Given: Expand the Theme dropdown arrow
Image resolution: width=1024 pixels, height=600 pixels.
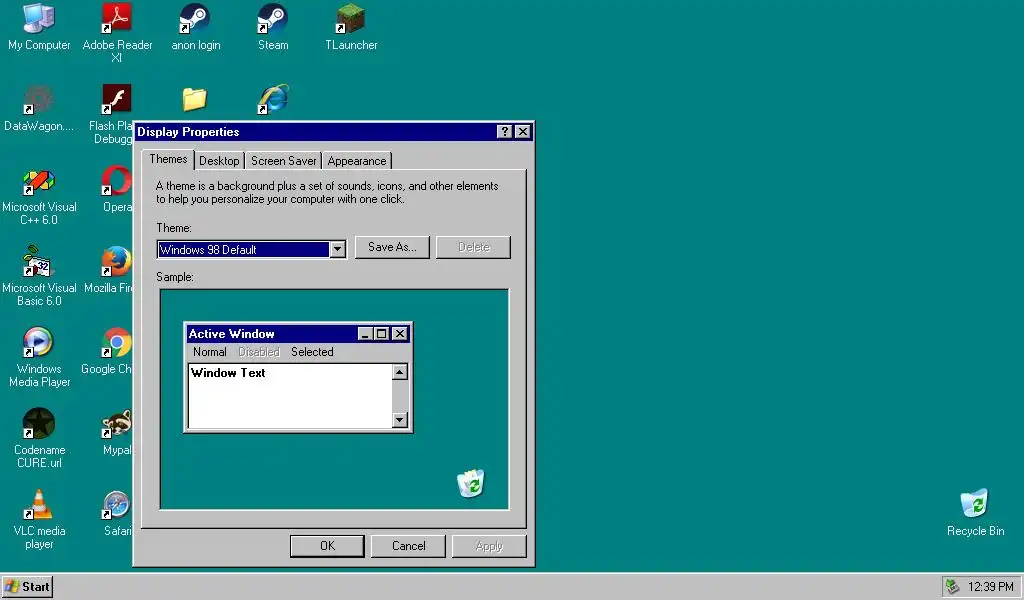Looking at the screenshot, I should pos(338,249).
